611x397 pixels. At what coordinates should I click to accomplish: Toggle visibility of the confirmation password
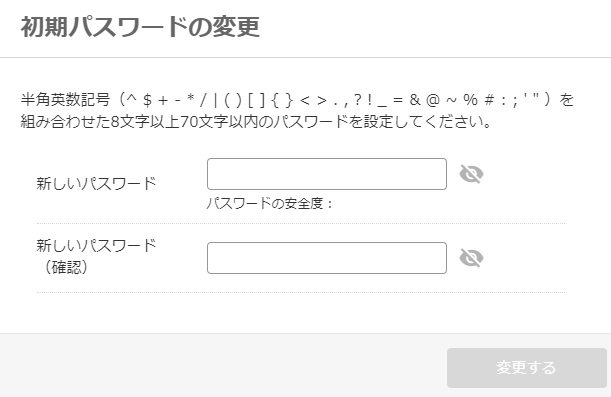471,258
